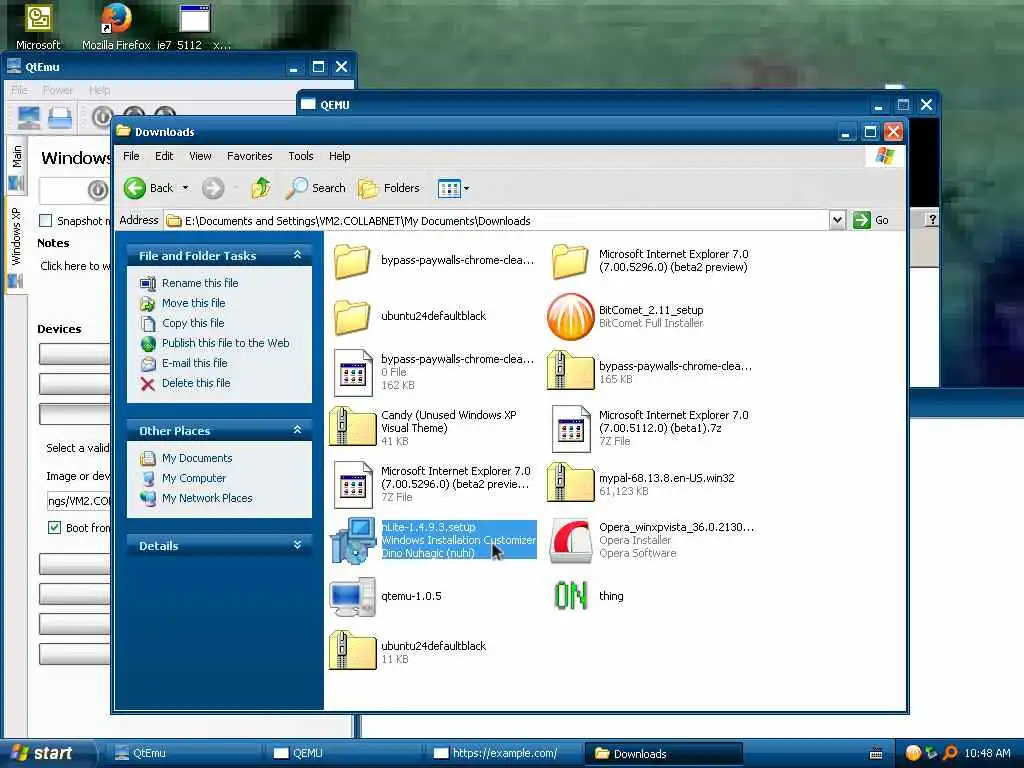The width and height of the screenshot is (1024, 768).
Task: Select the Internet Explorer 7.0 beta1 7z file
Action: point(570,428)
